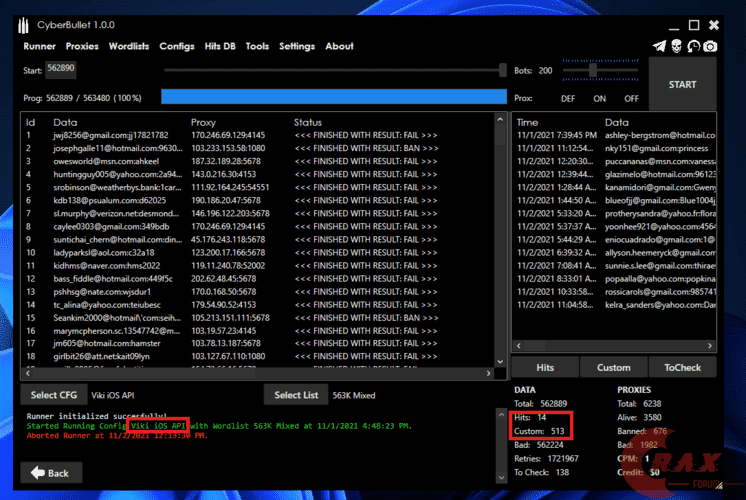The image size is (746, 500).
Task: Click the Start position input field
Action: 62,70
